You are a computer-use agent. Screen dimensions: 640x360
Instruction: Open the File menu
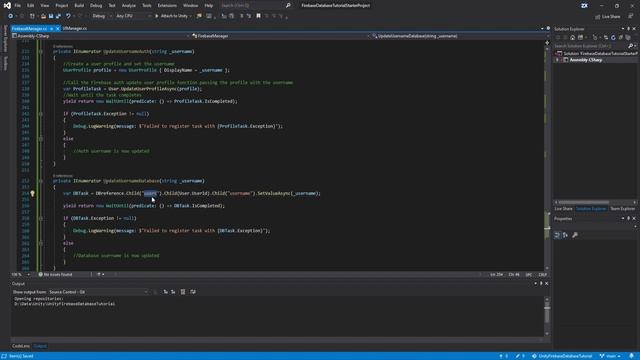click(x=18, y=6)
